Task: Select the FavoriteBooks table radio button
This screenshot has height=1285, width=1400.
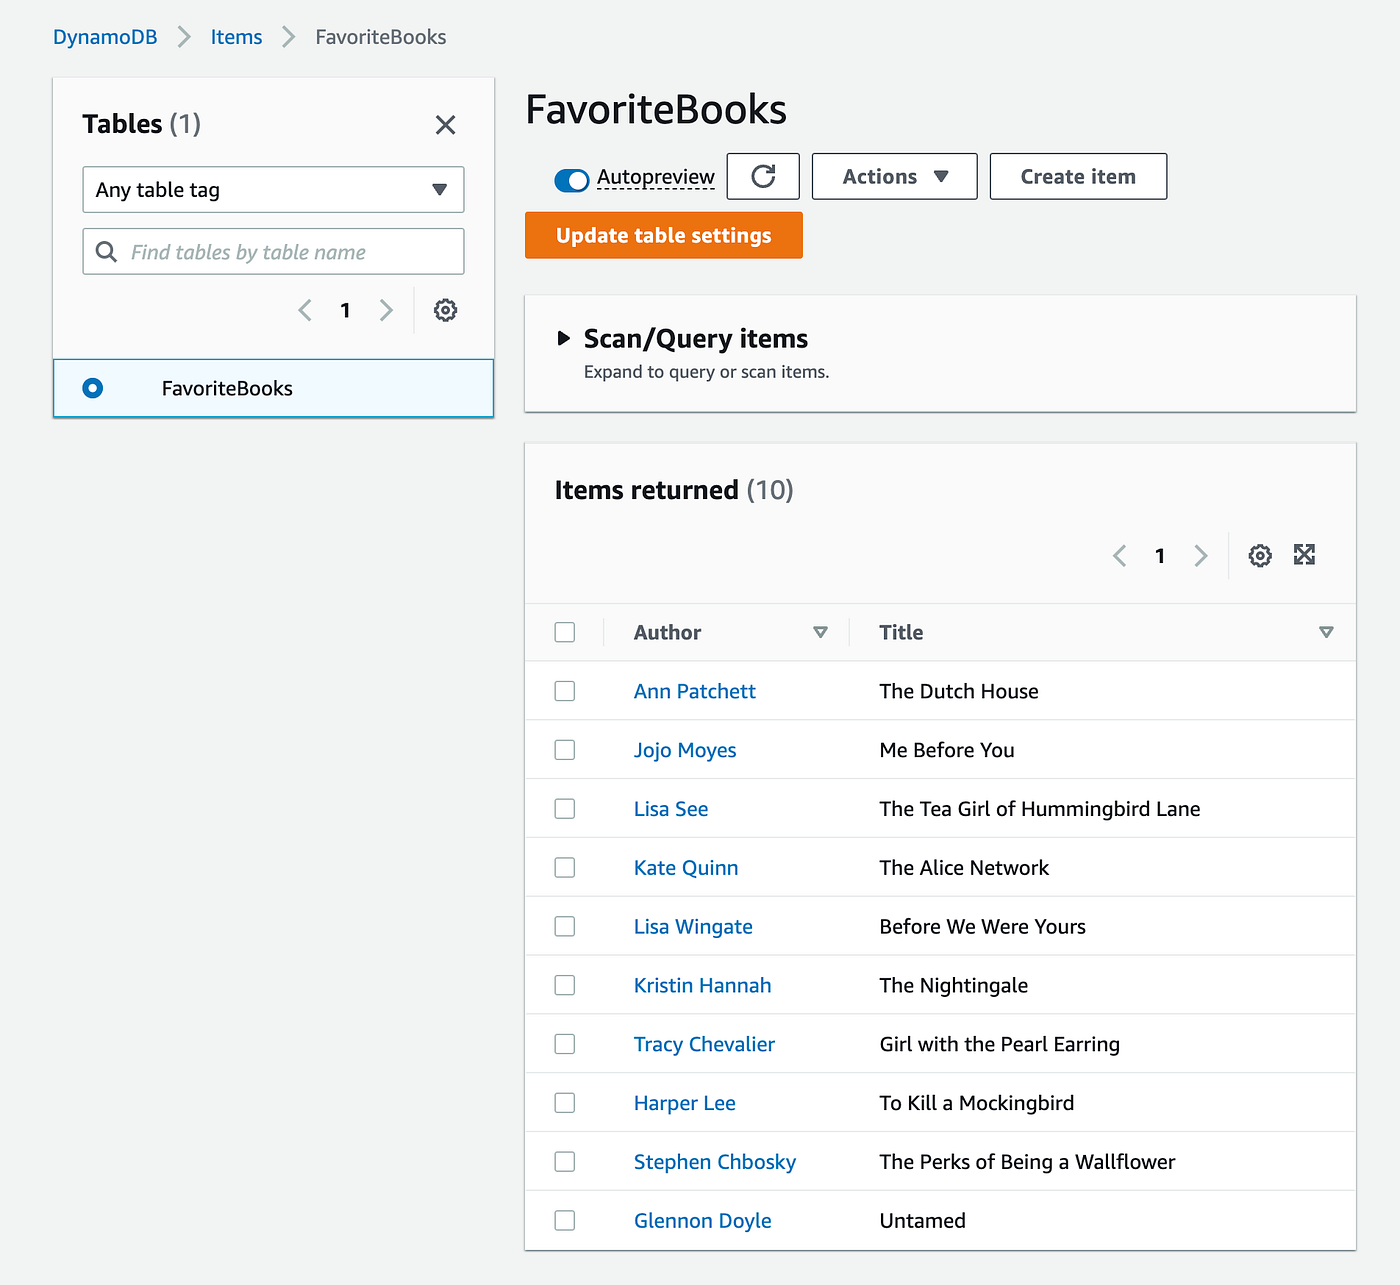Action: (93, 388)
